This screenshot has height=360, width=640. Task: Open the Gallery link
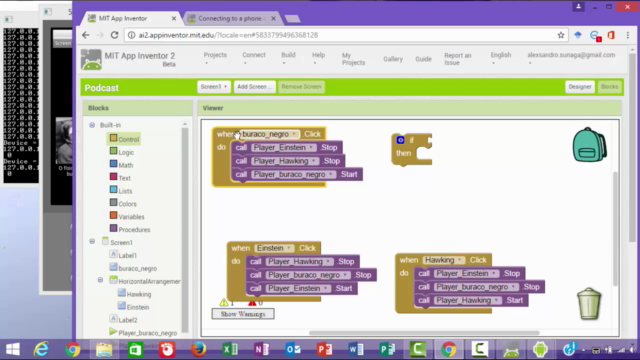393,59
